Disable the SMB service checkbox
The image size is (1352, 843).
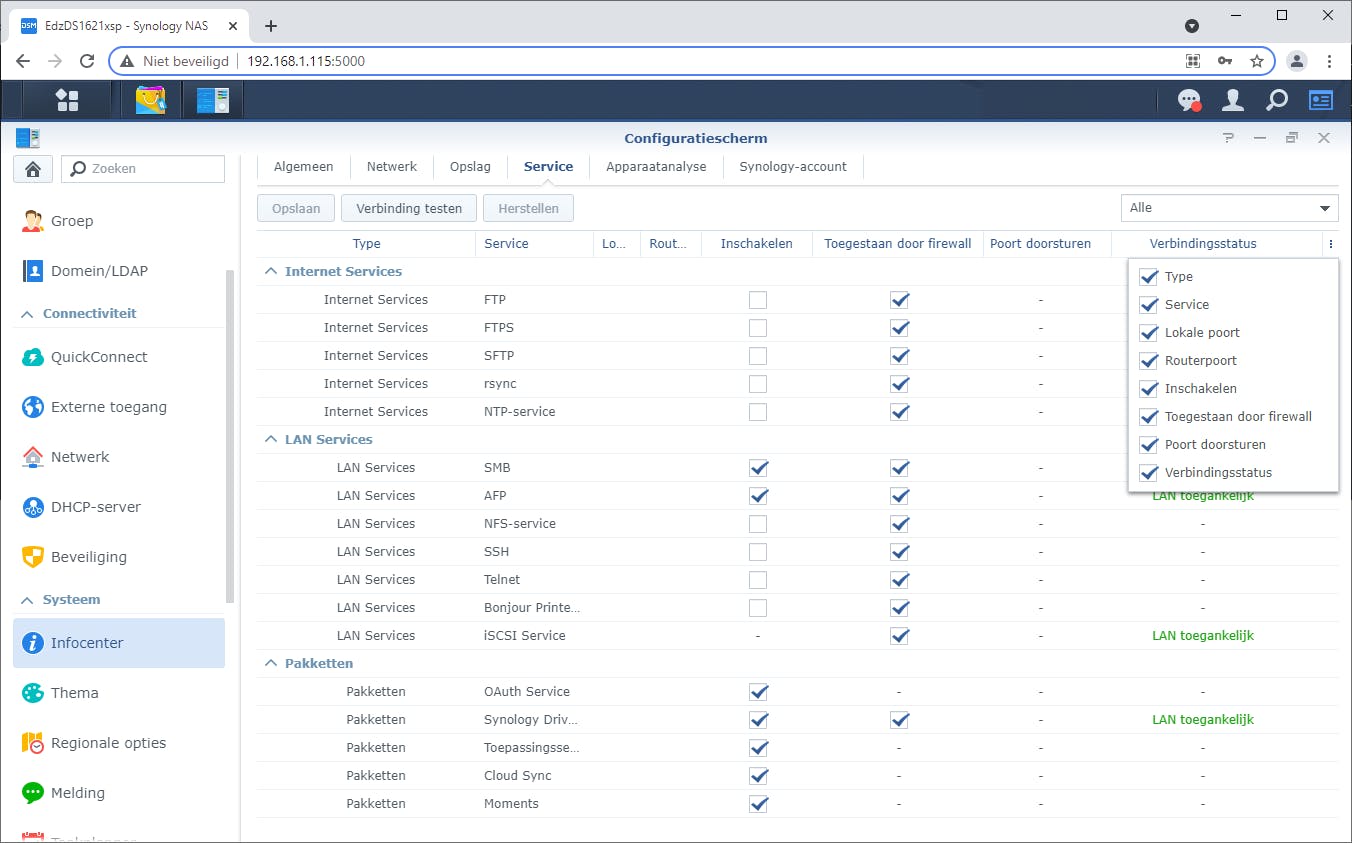pos(758,468)
